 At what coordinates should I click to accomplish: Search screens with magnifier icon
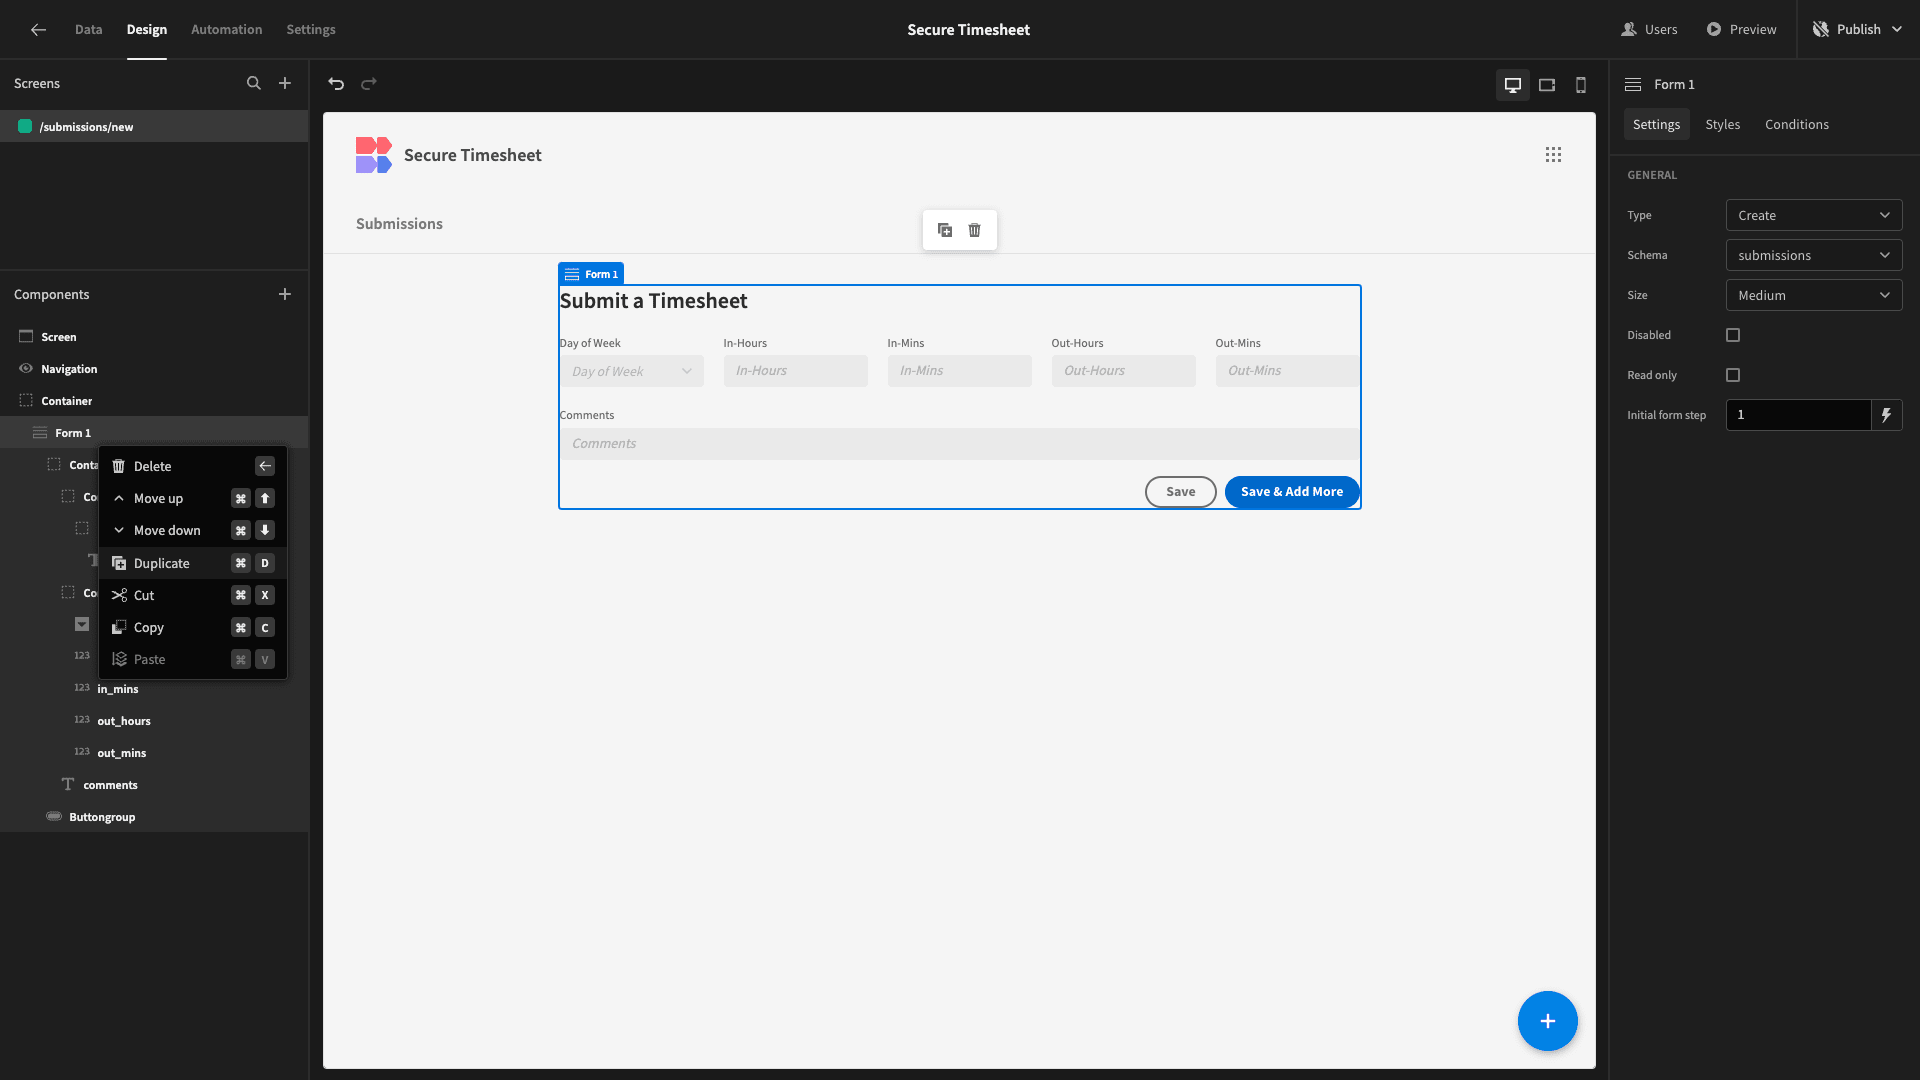coord(254,84)
